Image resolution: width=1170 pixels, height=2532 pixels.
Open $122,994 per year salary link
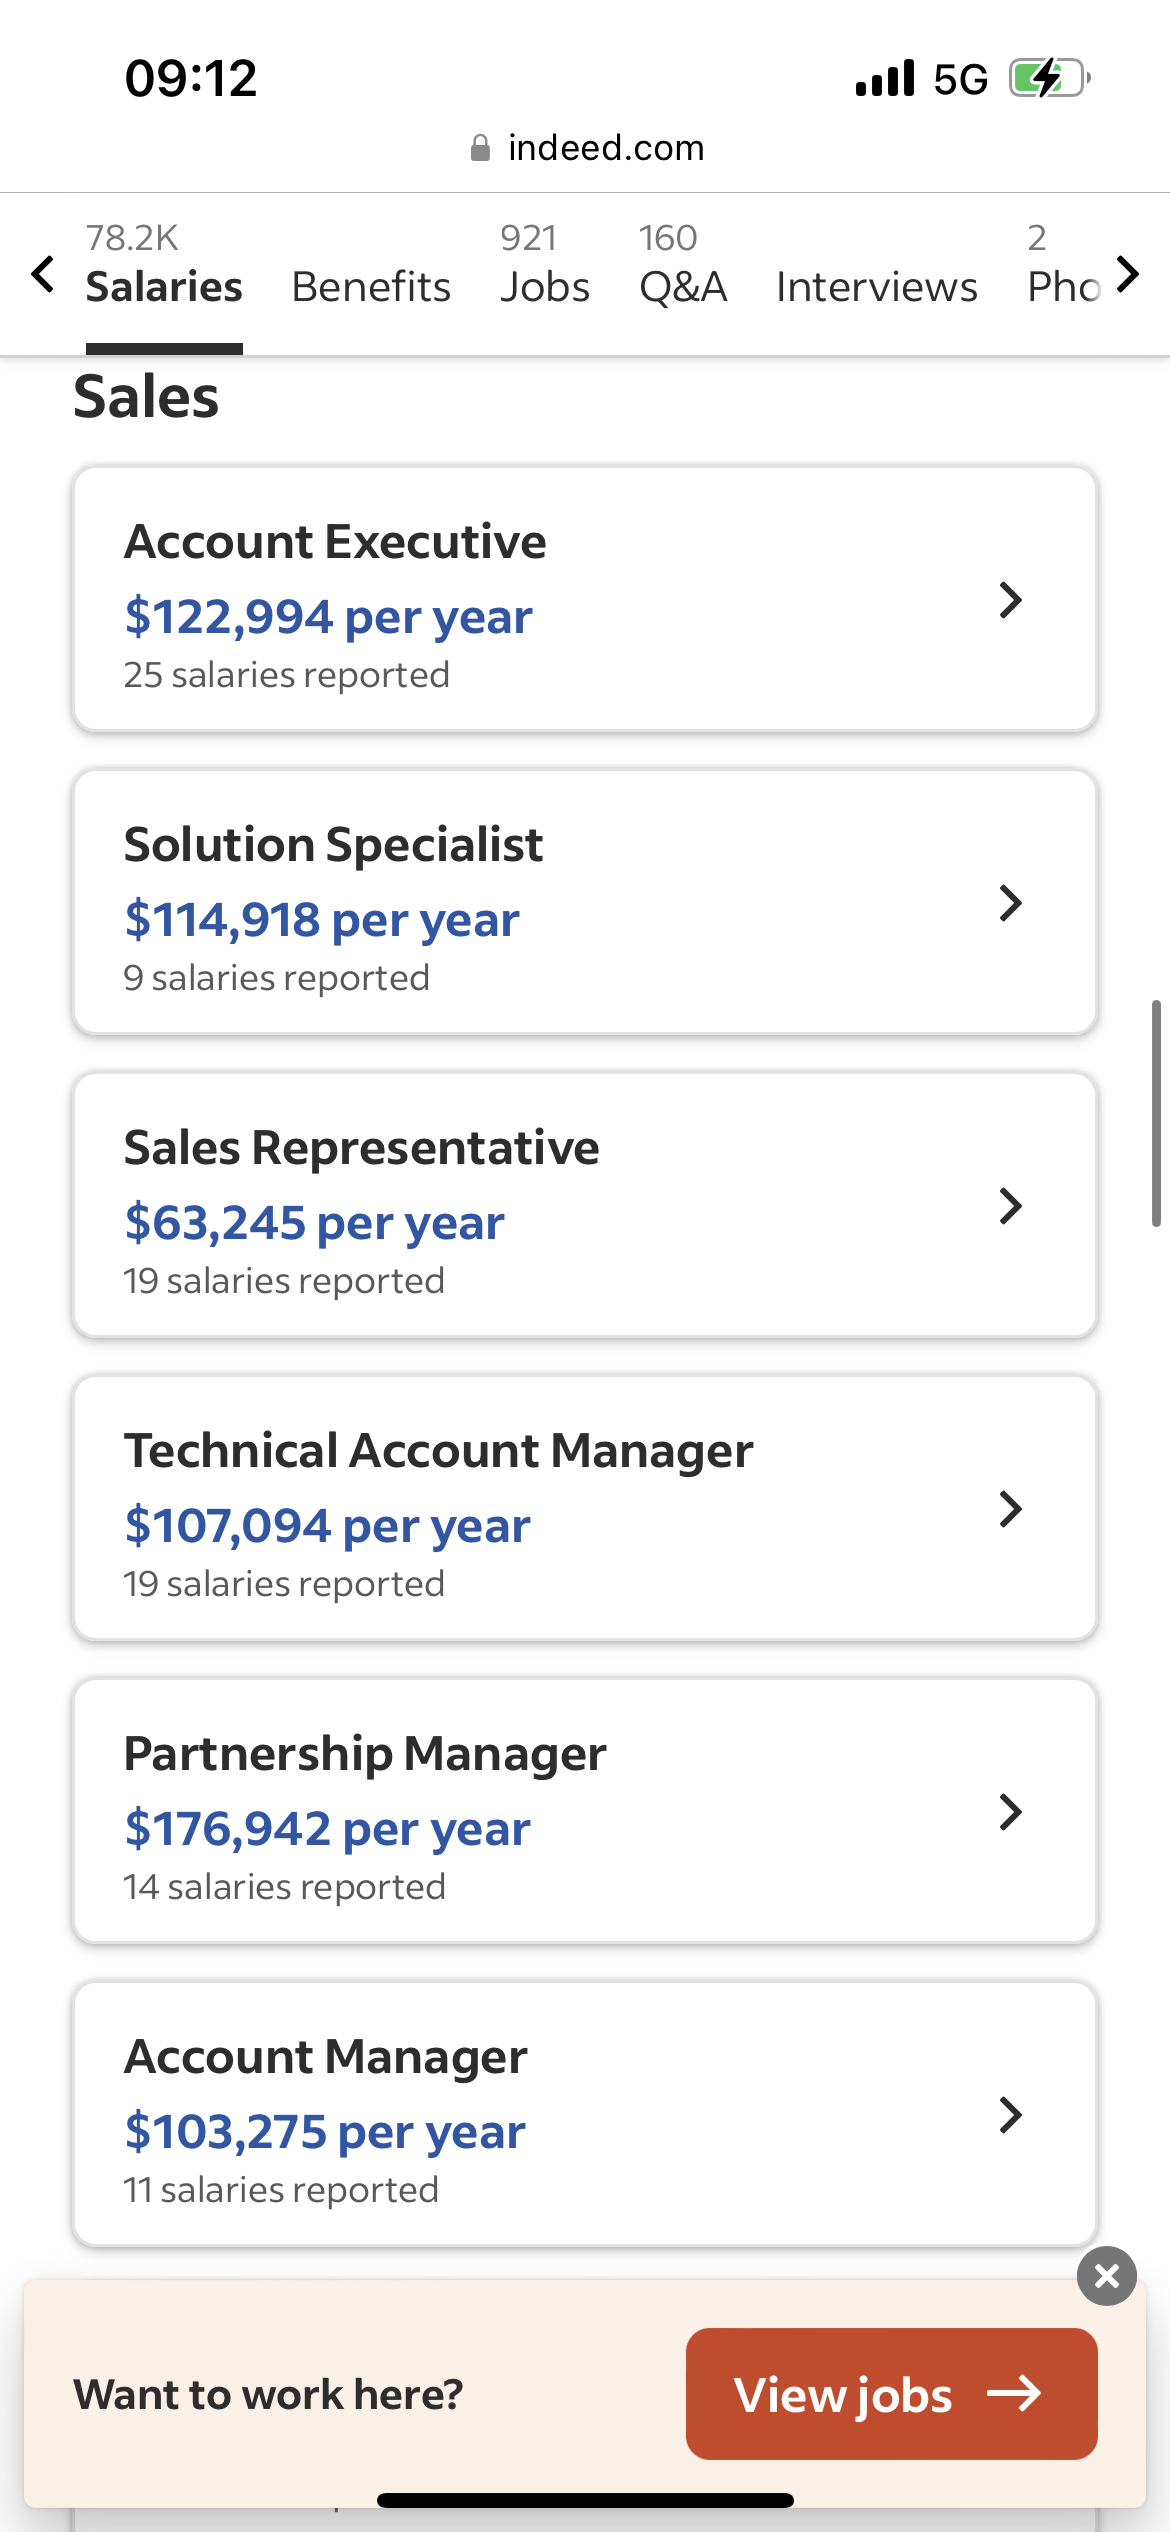(x=328, y=617)
